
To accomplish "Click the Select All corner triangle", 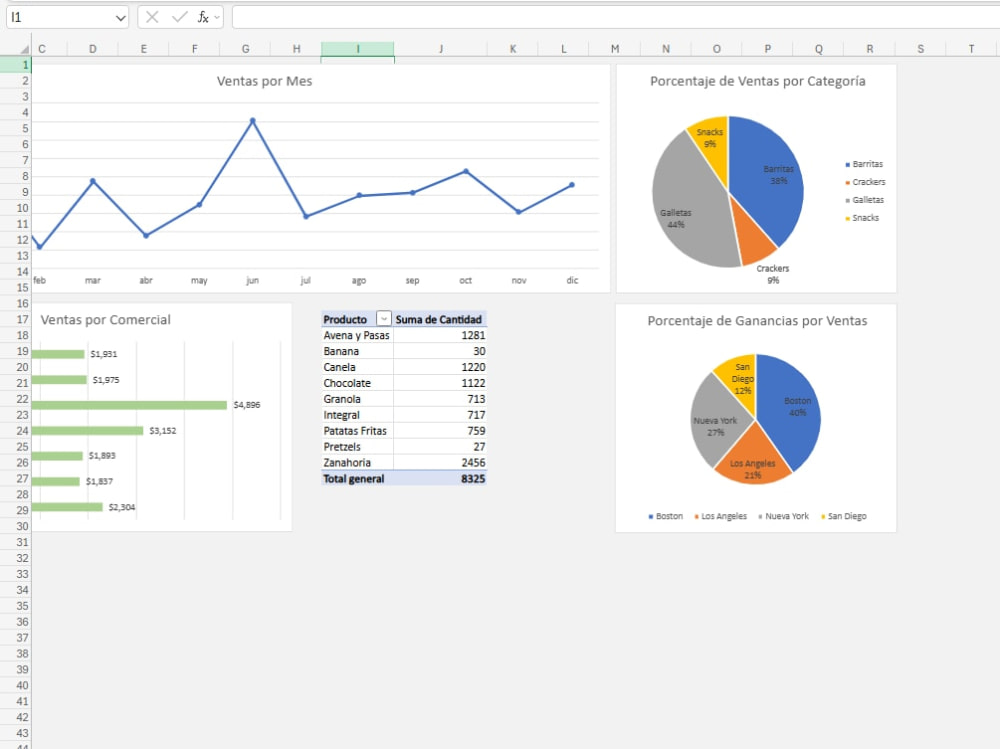I will 24,49.
